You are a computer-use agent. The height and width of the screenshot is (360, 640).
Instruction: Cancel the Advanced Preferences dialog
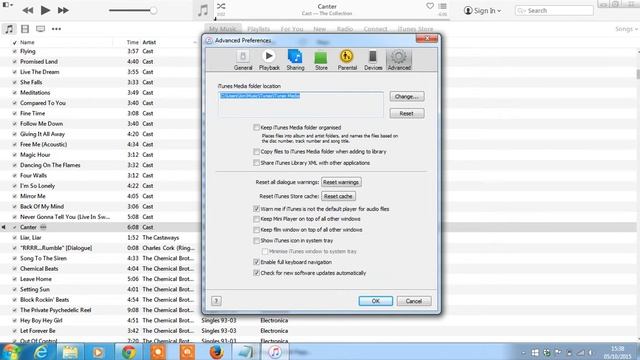[414, 301]
